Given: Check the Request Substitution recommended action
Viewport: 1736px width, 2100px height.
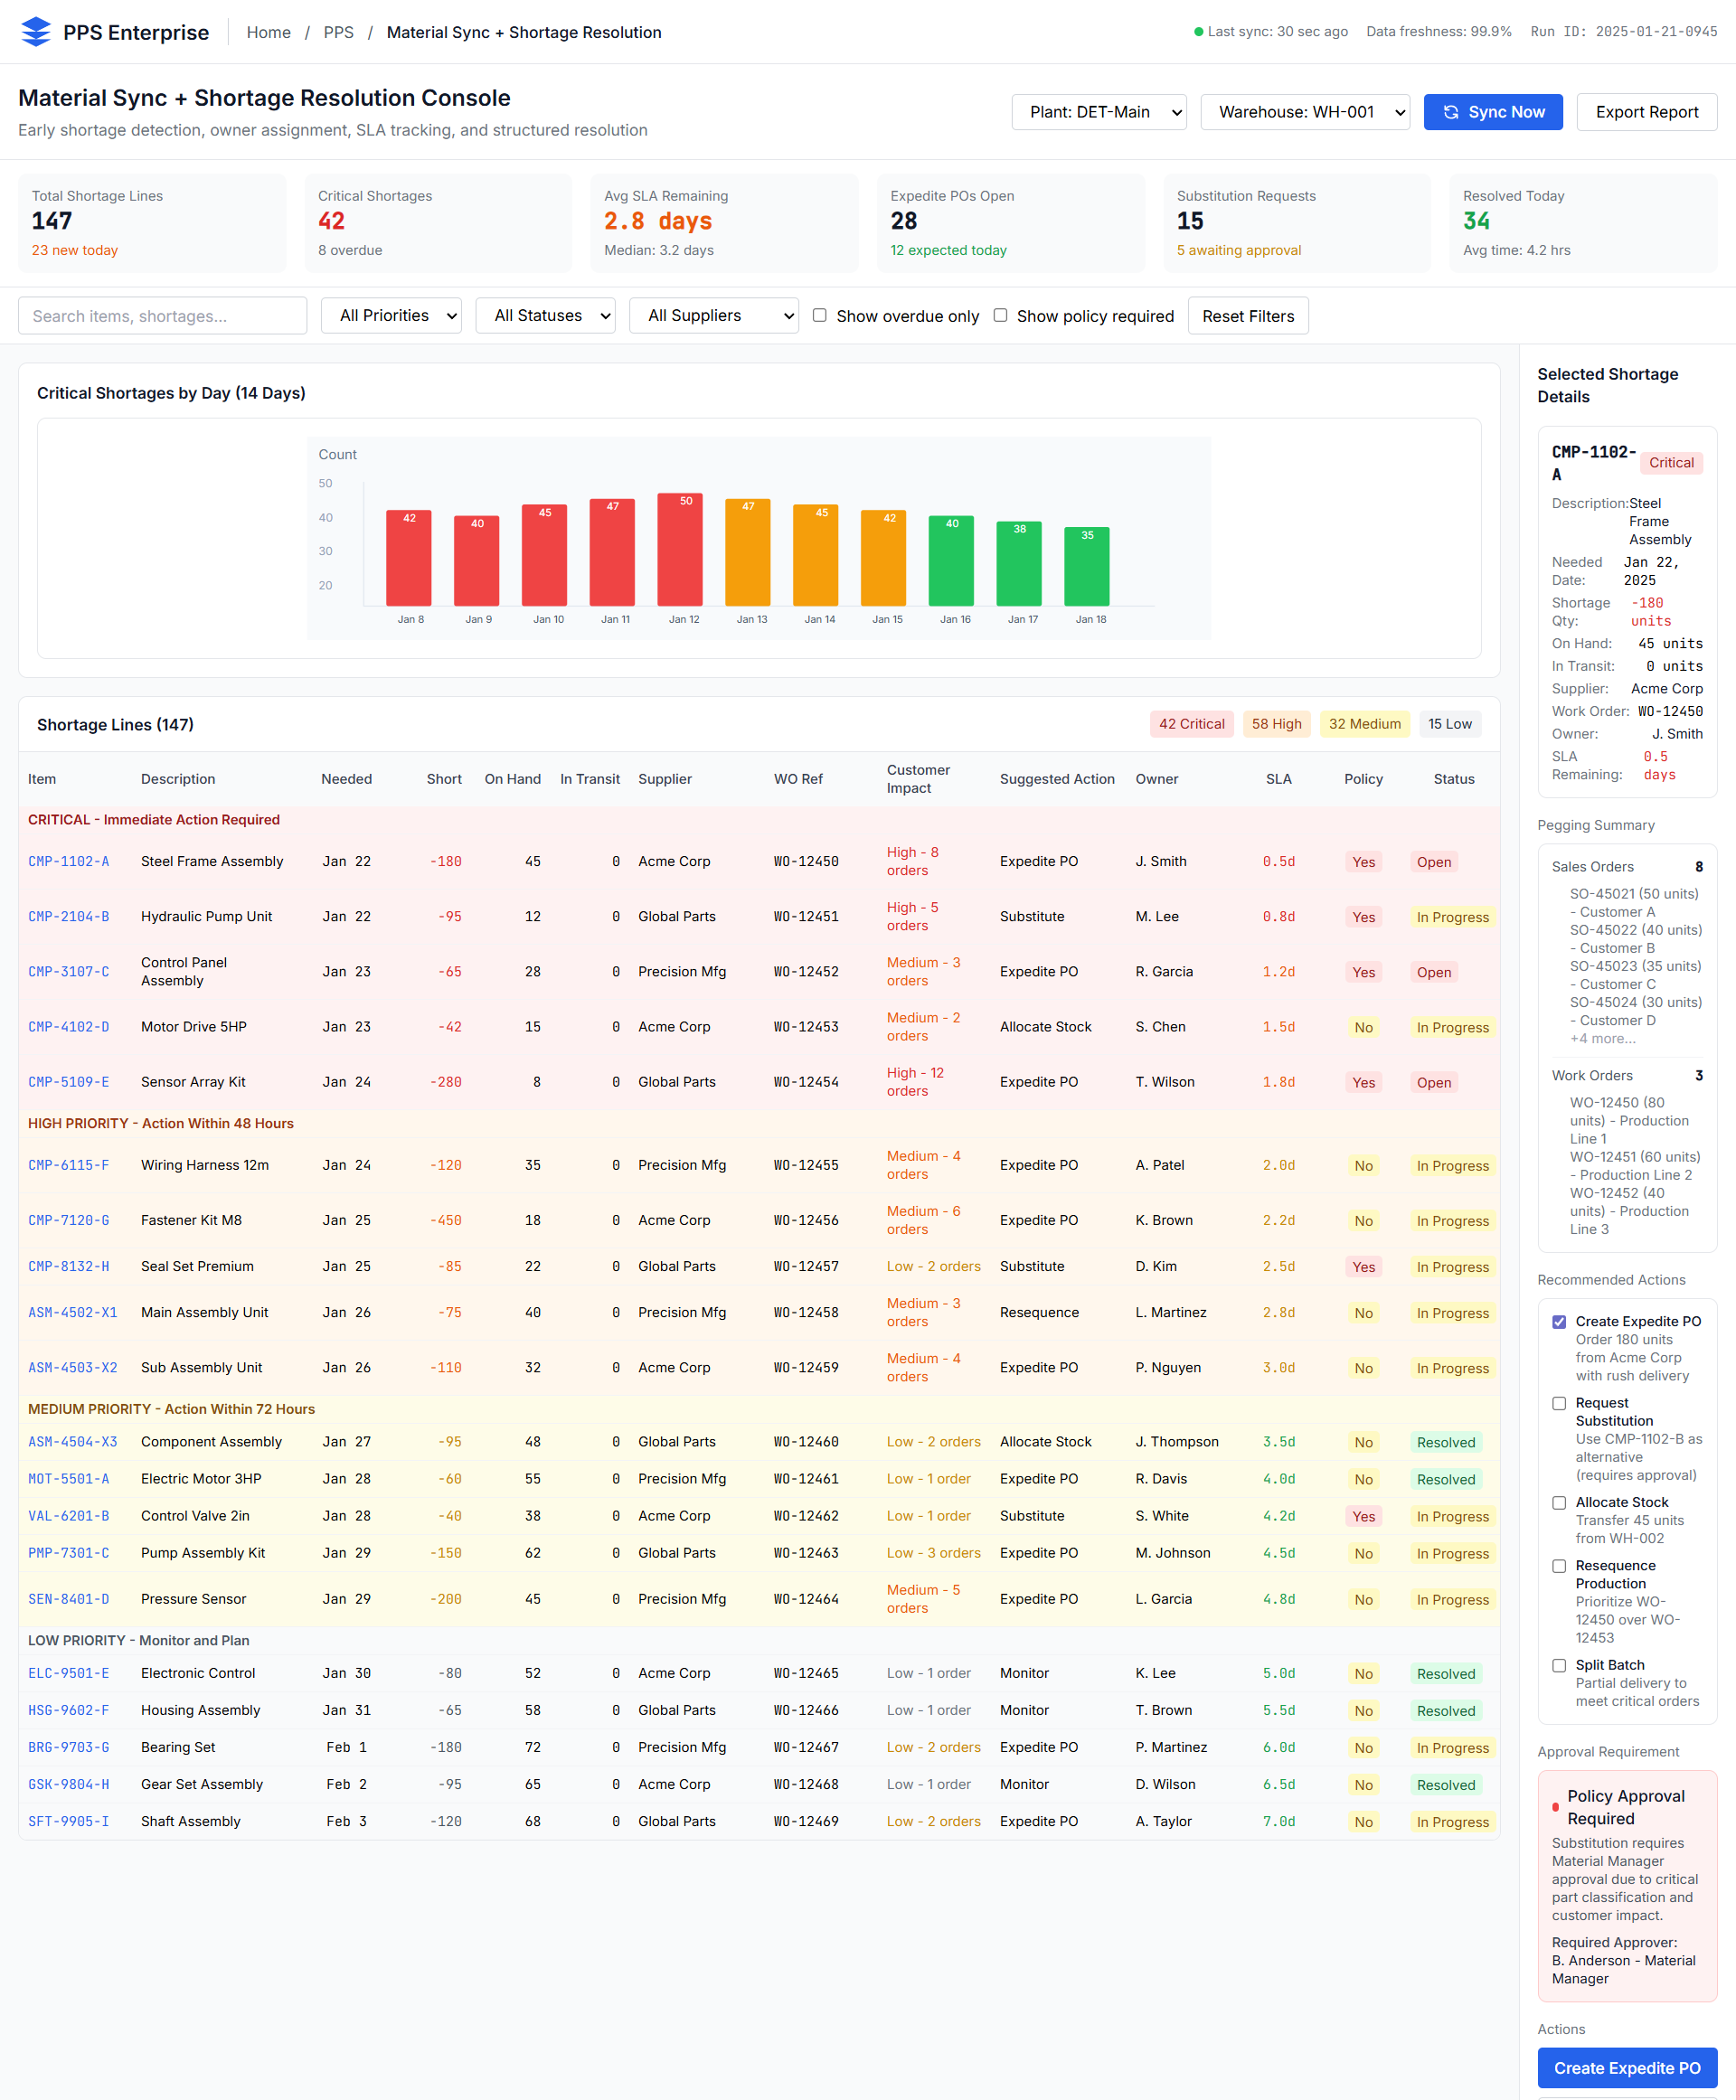Looking at the screenshot, I should [x=1558, y=1403].
